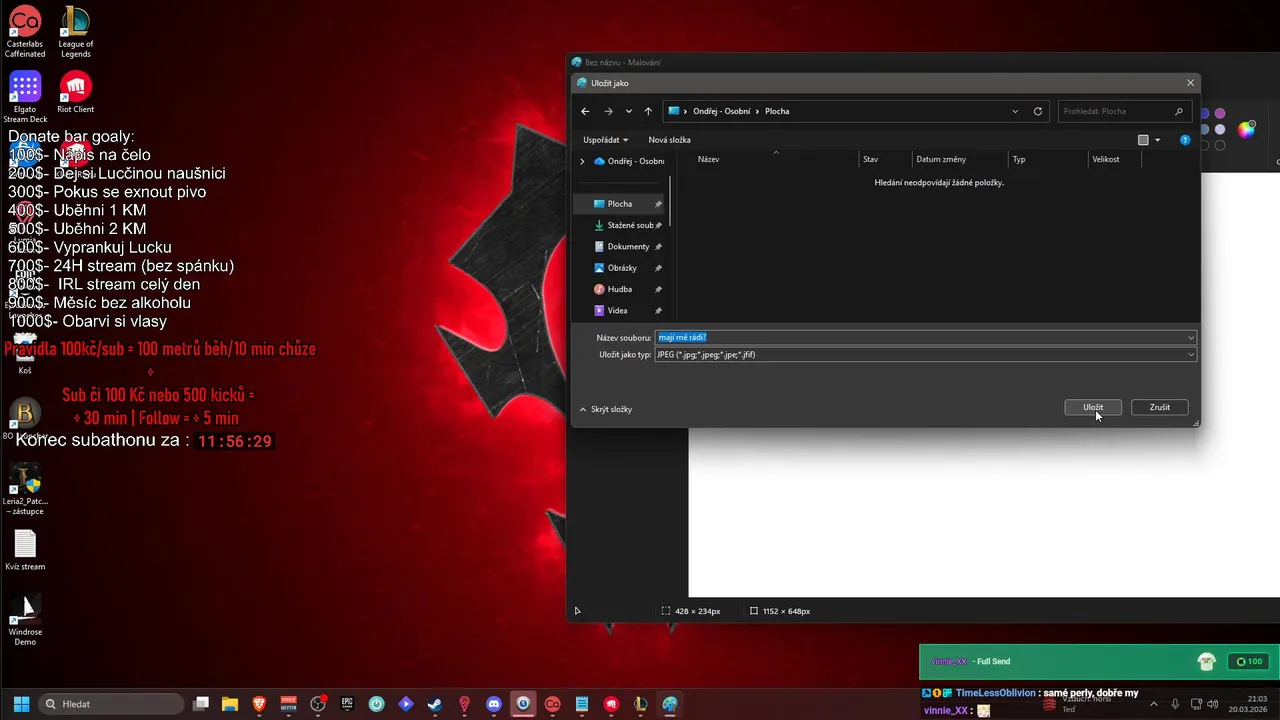Open Elgato Stream Deck desktop shortcut
The image size is (1280, 720).
25,97
